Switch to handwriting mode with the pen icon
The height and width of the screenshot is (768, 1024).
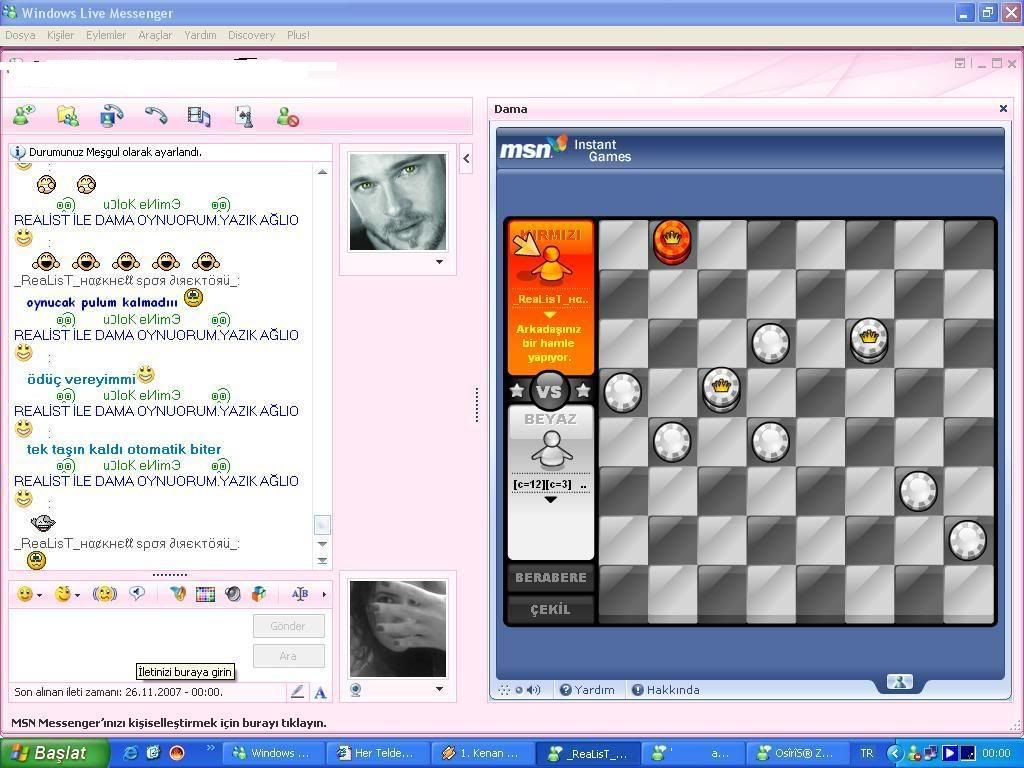pyautogui.click(x=297, y=692)
